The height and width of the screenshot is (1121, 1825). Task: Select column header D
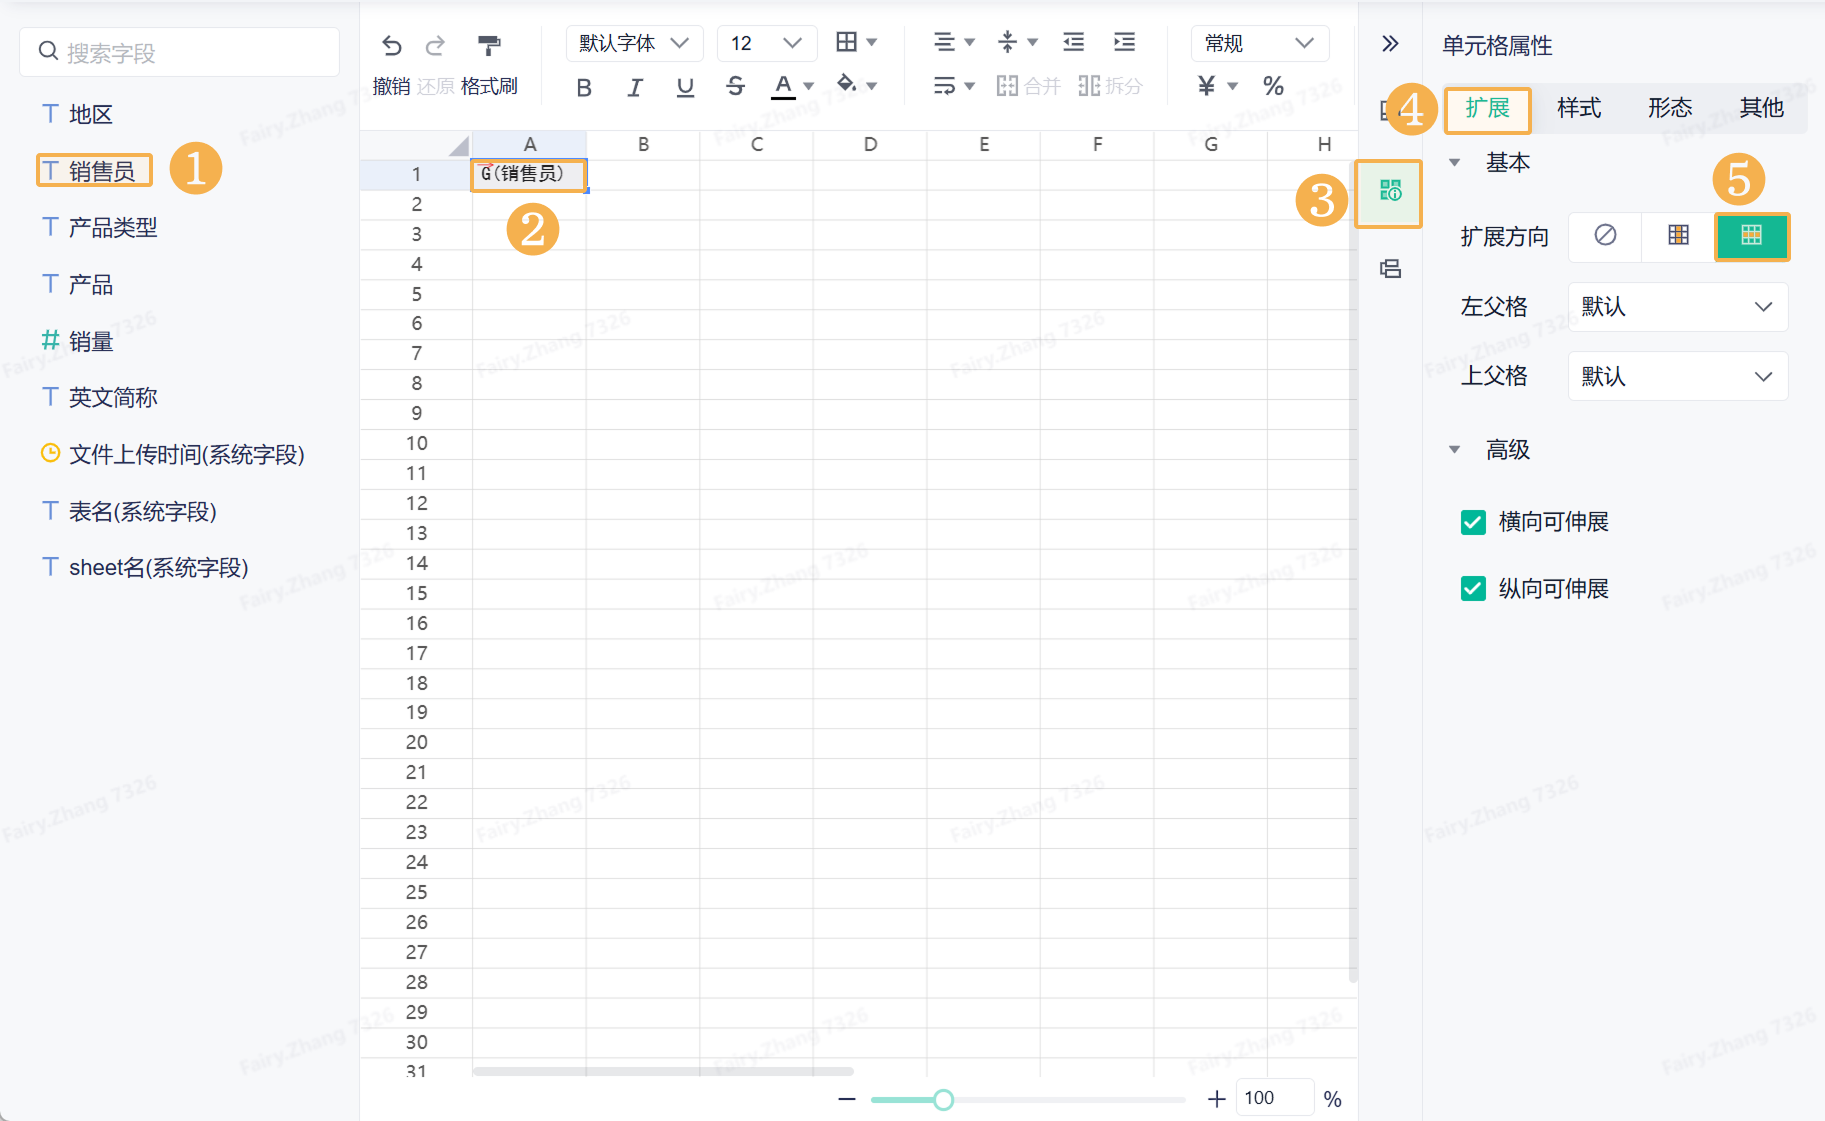[870, 145]
